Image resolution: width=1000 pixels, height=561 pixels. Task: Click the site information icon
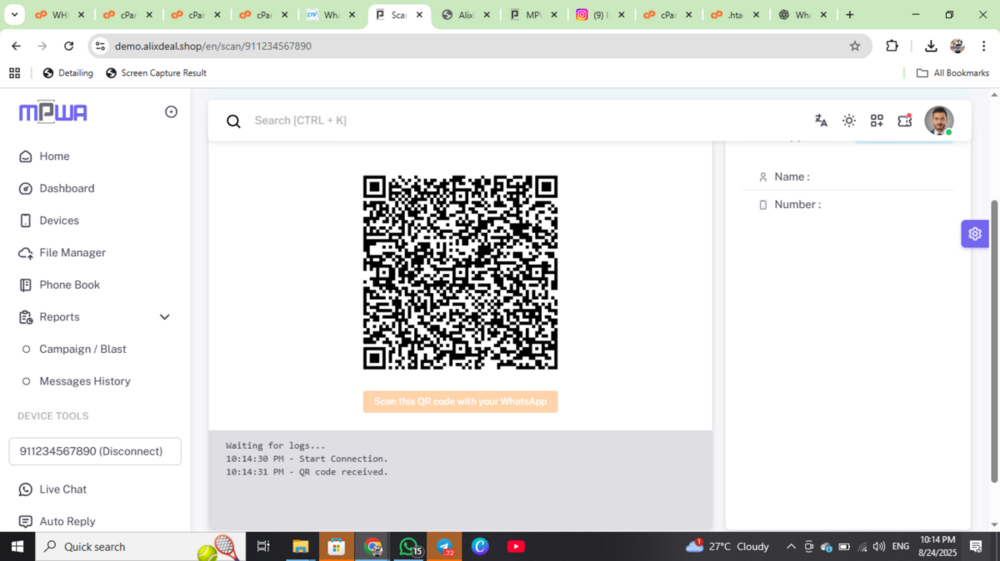point(101,46)
